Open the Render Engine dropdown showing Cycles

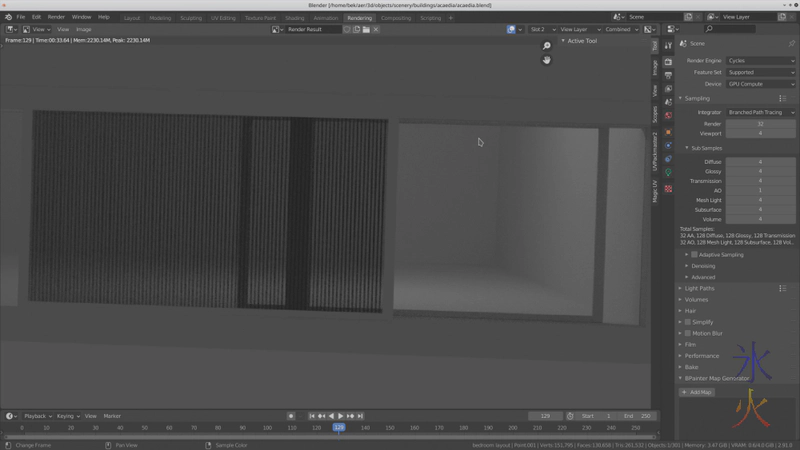(x=760, y=61)
